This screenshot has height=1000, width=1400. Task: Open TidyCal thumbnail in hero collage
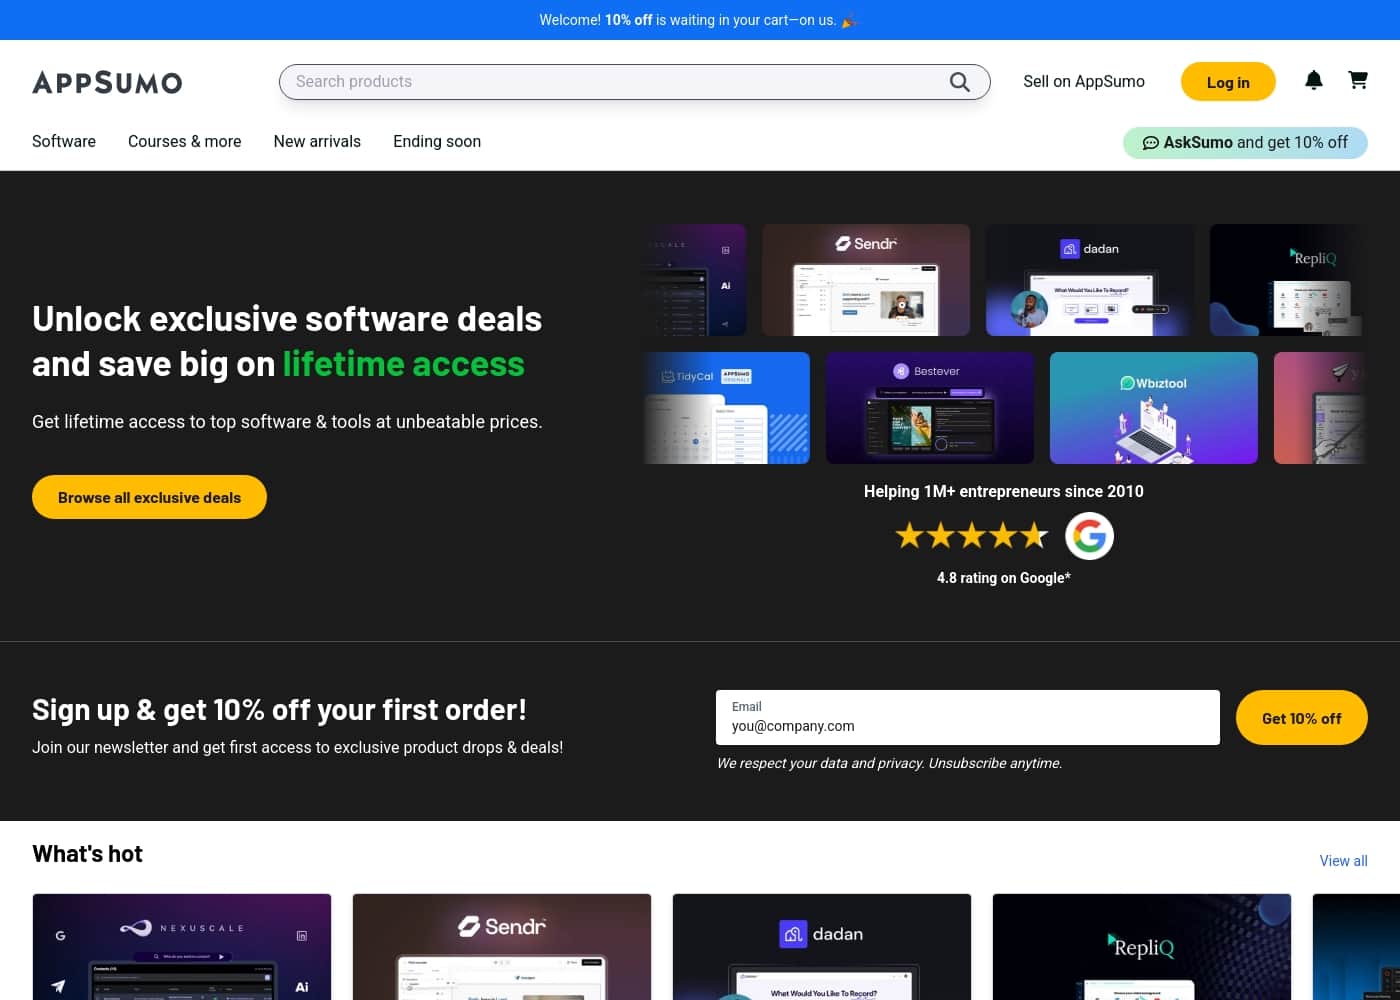727,408
